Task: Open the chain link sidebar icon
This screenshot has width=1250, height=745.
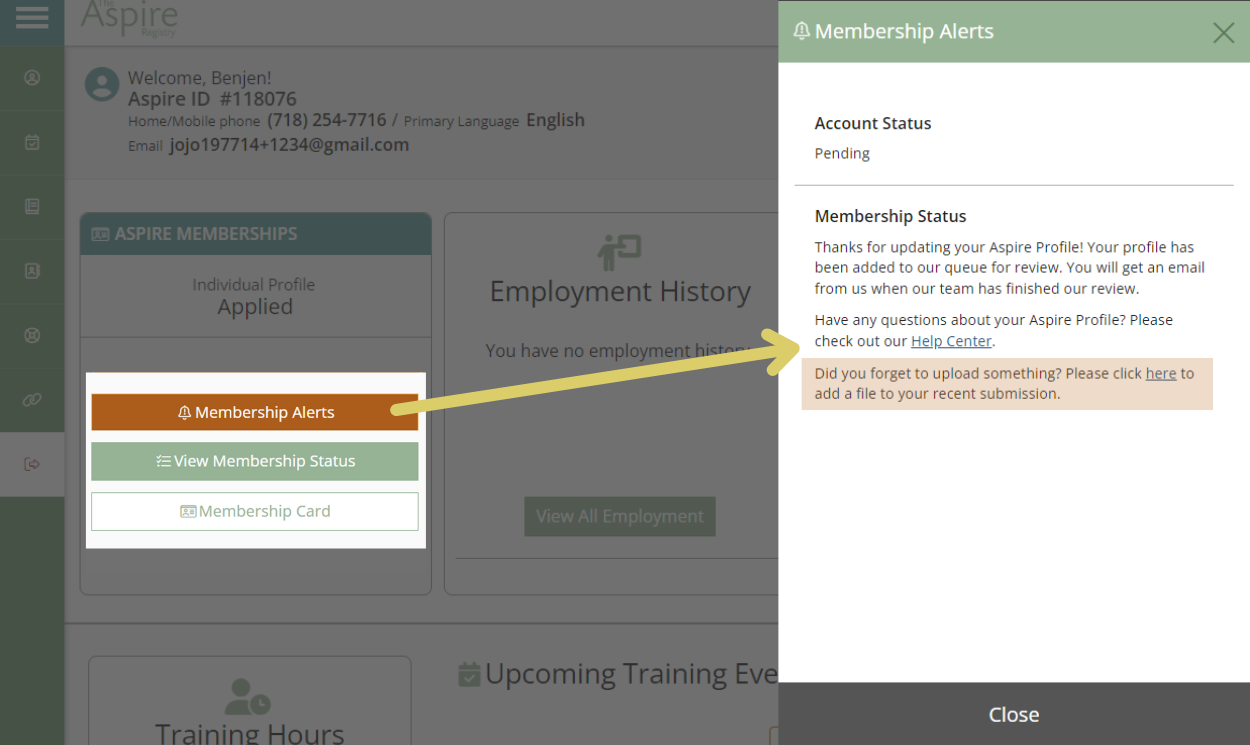Action: pyautogui.click(x=32, y=399)
